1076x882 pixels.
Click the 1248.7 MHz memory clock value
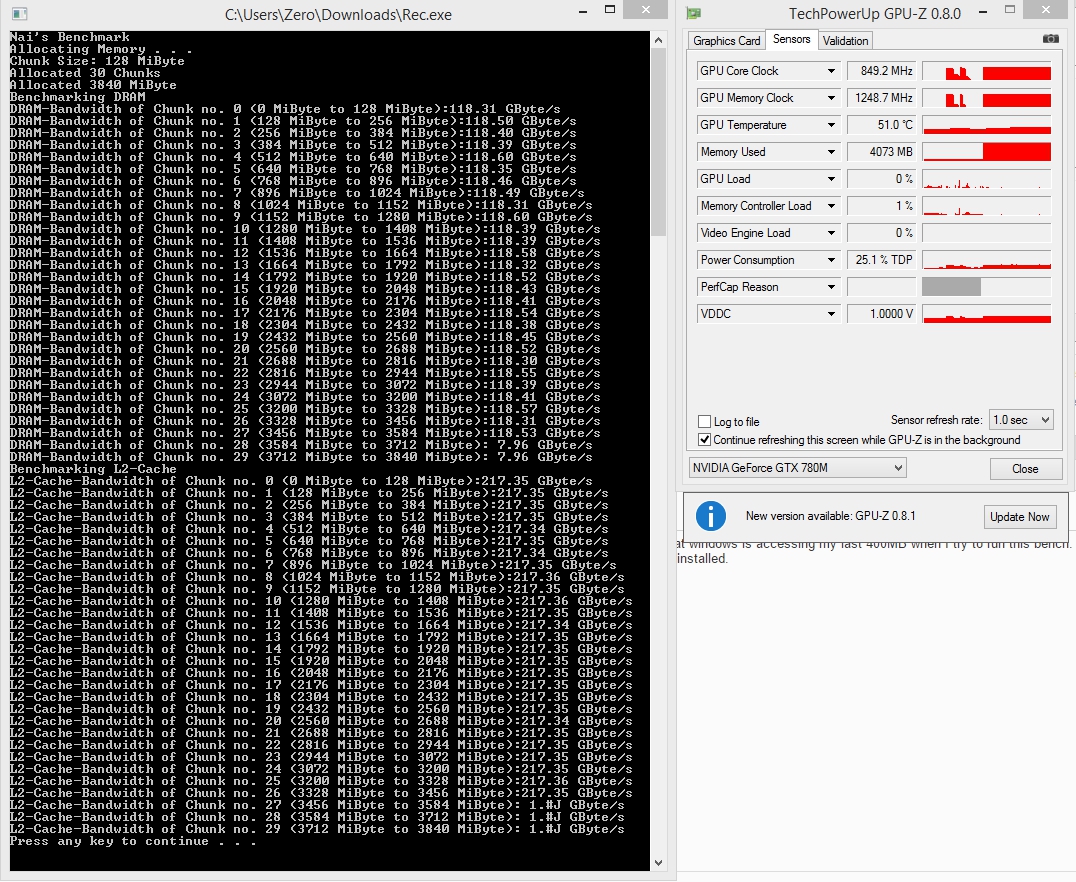[x=882, y=98]
